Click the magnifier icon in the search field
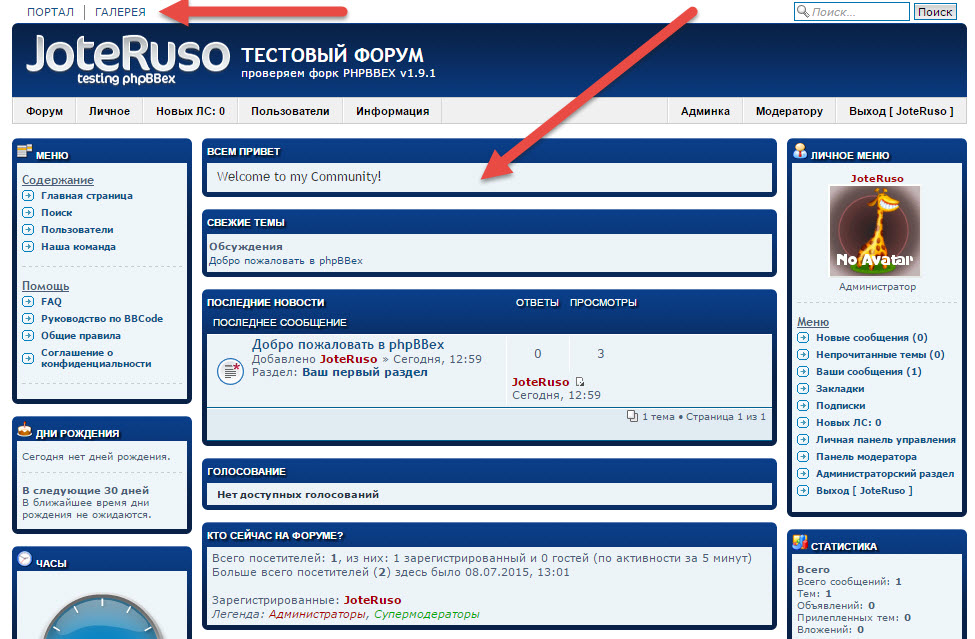The height and width of the screenshot is (639, 975). point(803,11)
